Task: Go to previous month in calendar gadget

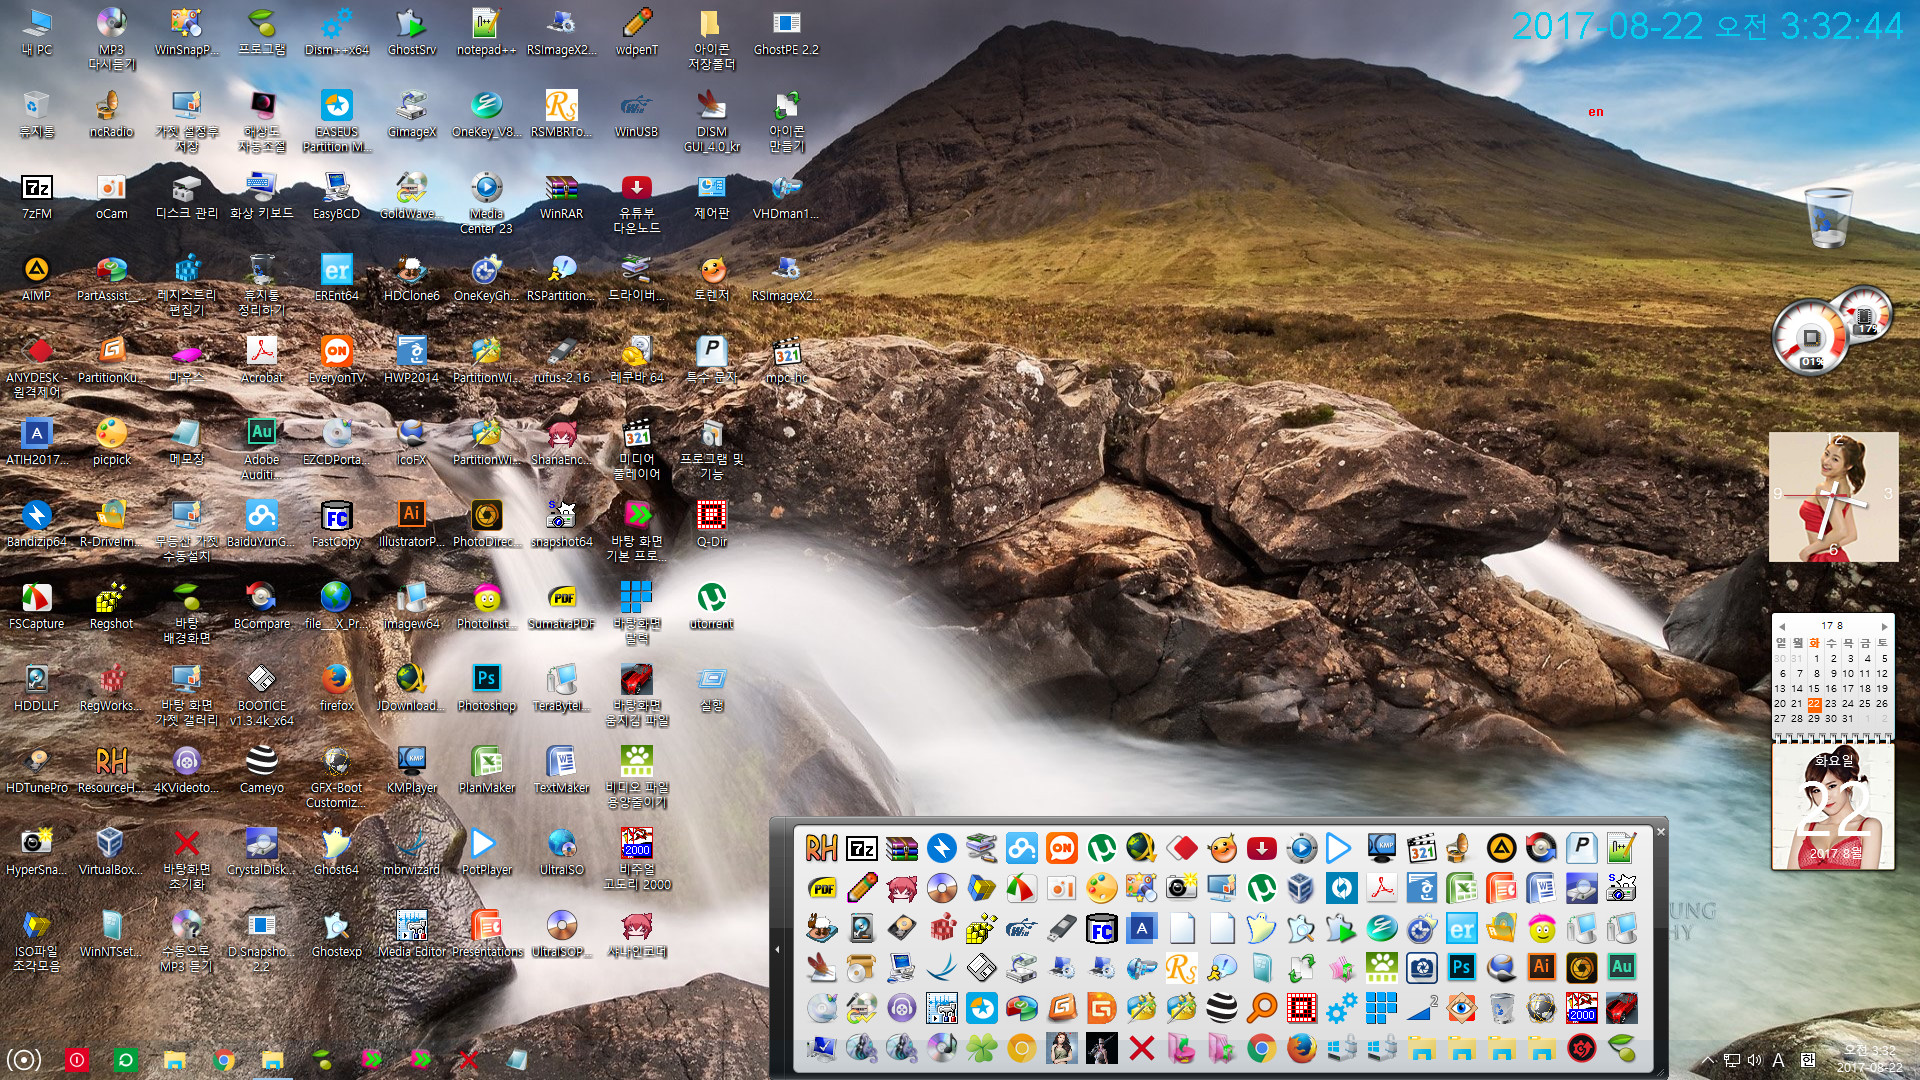Action: tap(1782, 626)
